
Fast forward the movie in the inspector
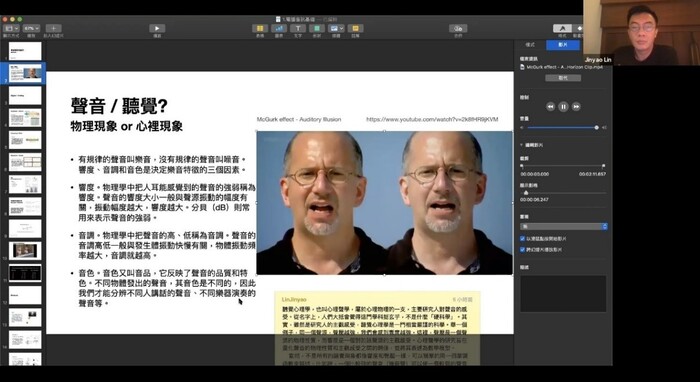click(576, 107)
